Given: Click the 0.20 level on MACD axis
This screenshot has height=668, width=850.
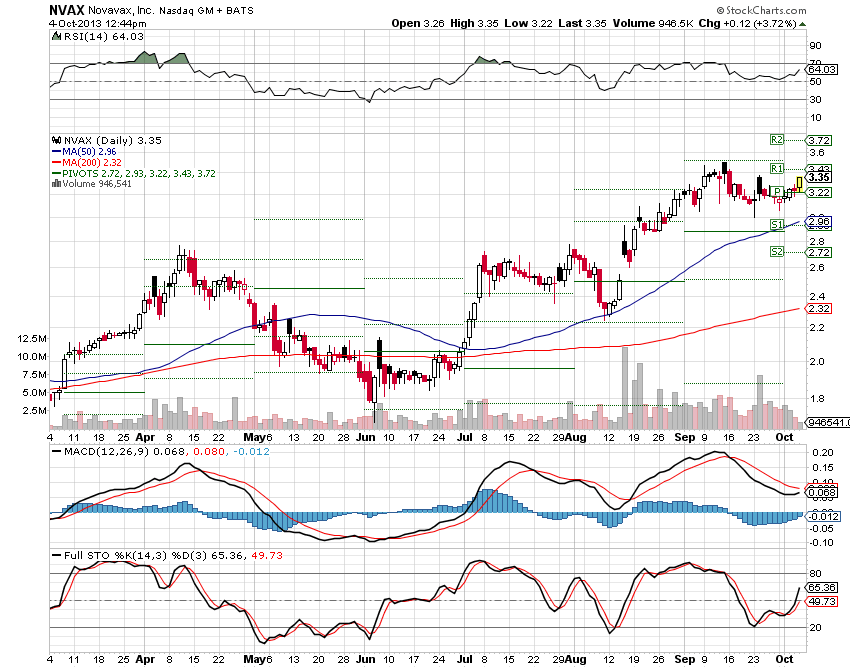Looking at the screenshot, I should pyautogui.click(x=823, y=453).
